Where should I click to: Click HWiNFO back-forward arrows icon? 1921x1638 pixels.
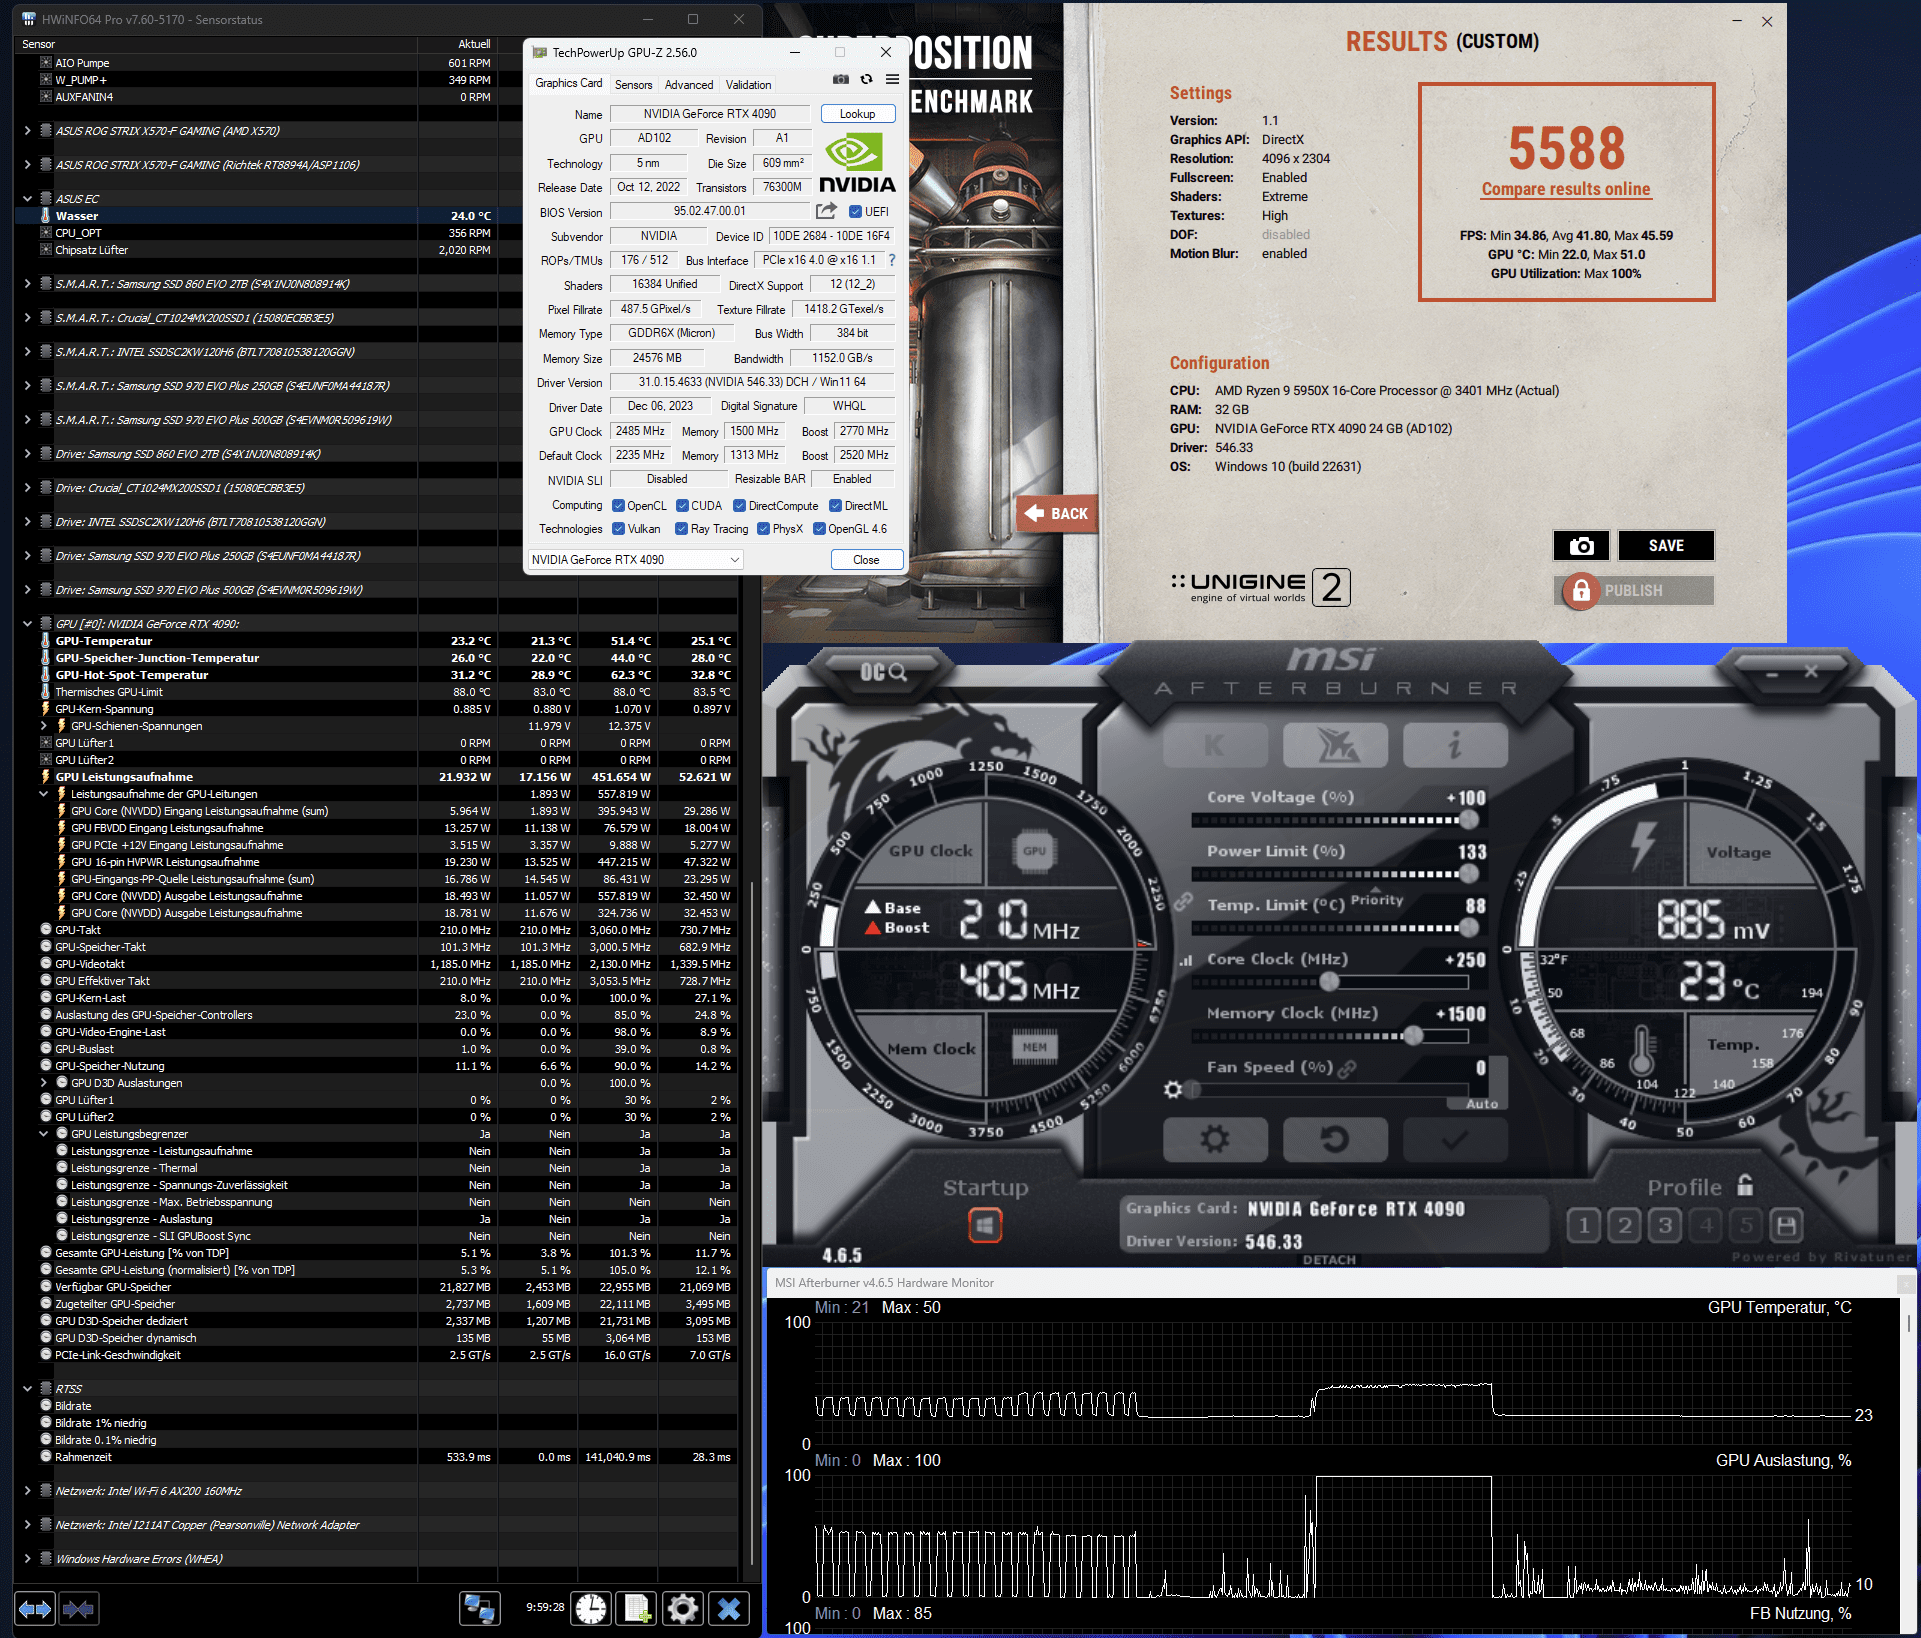(35, 1609)
